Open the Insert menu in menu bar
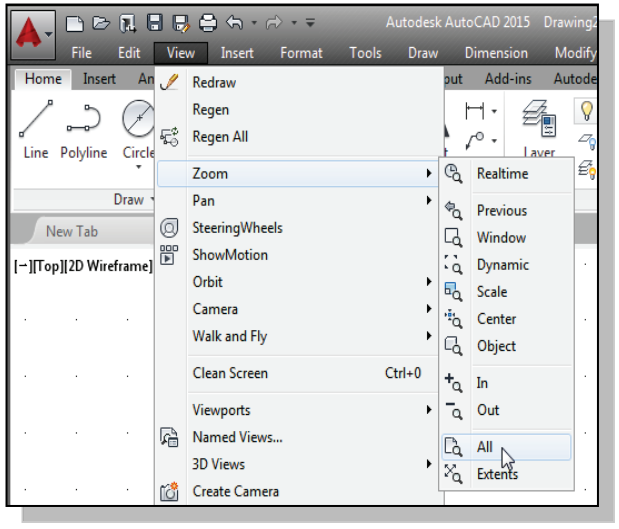Screen dimensions: 619x529 (237, 53)
